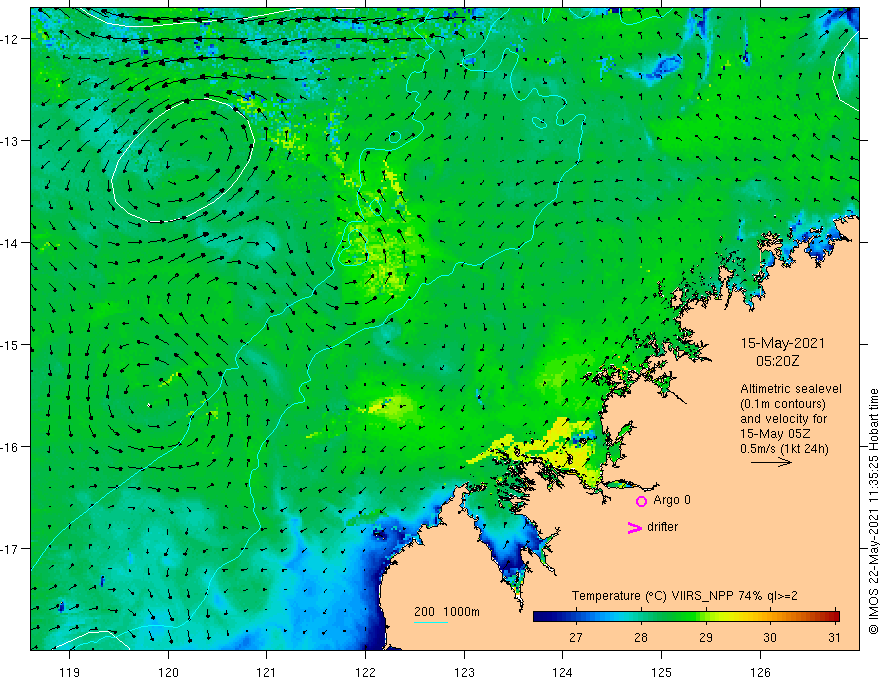Image resolution: width=880 pixels, height=680 pixels.
Task: Click longitude axis label 124
Action: (563, 672)
